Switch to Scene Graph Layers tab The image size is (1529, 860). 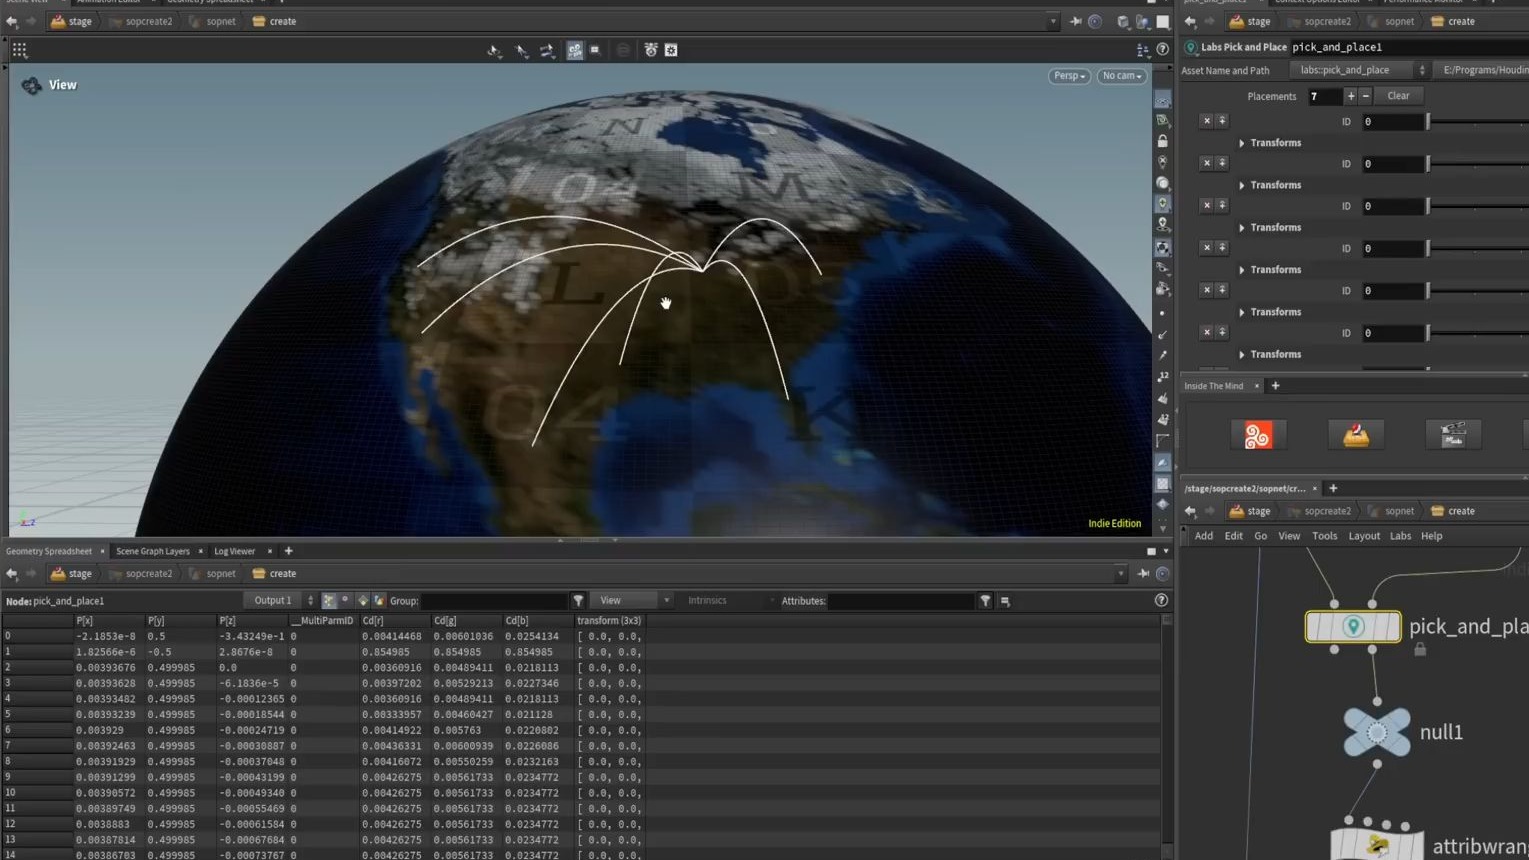[152, 551]
